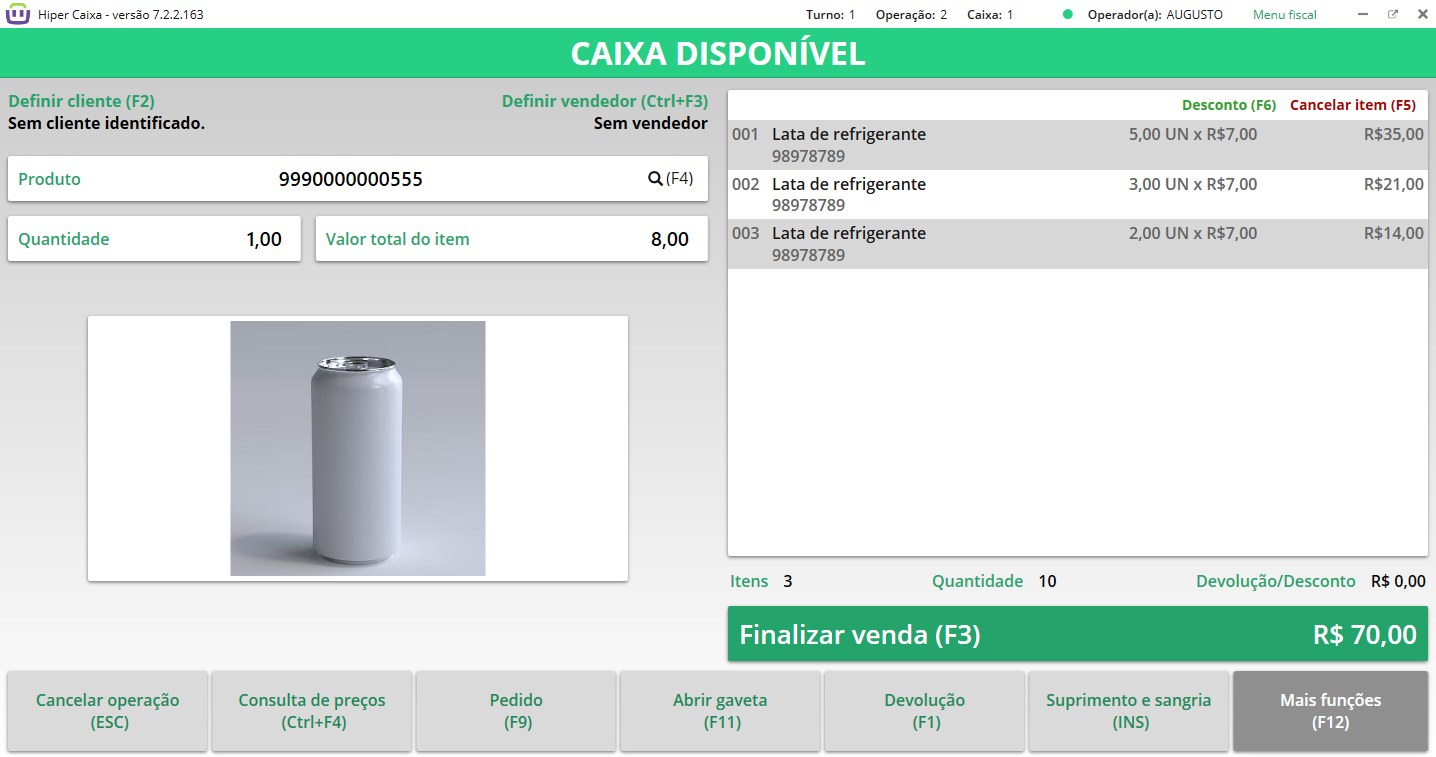
Task: Open Pedido (F9)
Action: (516, 710)
